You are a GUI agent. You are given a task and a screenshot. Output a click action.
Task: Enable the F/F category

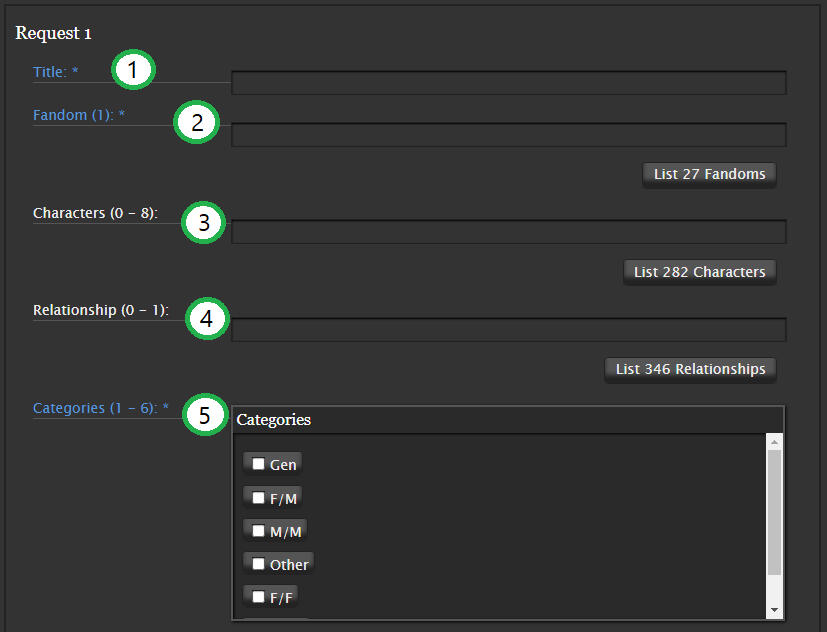click(x=258, y=596)
